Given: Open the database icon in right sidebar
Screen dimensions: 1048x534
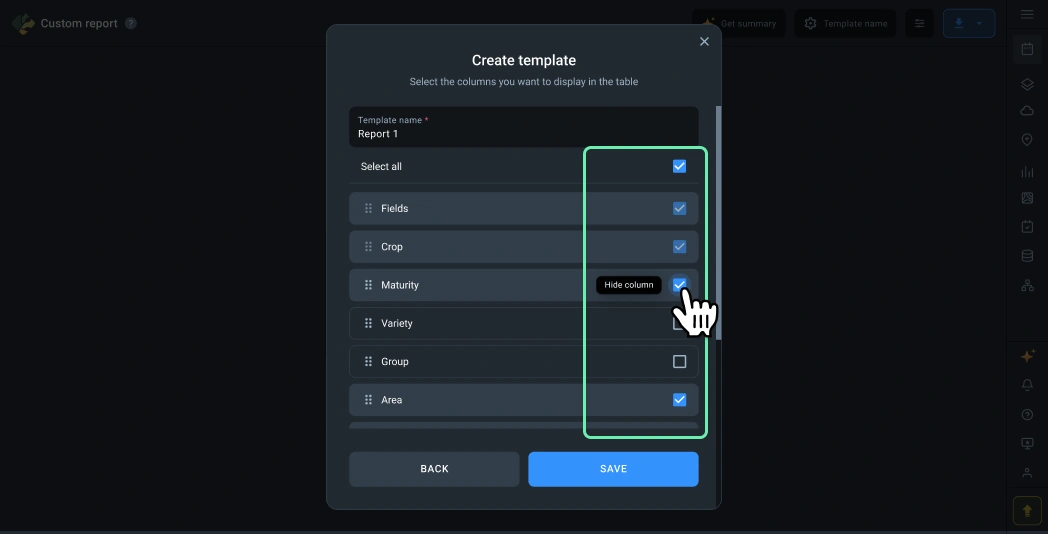Looking at the screenshot, I should 1027,256.
